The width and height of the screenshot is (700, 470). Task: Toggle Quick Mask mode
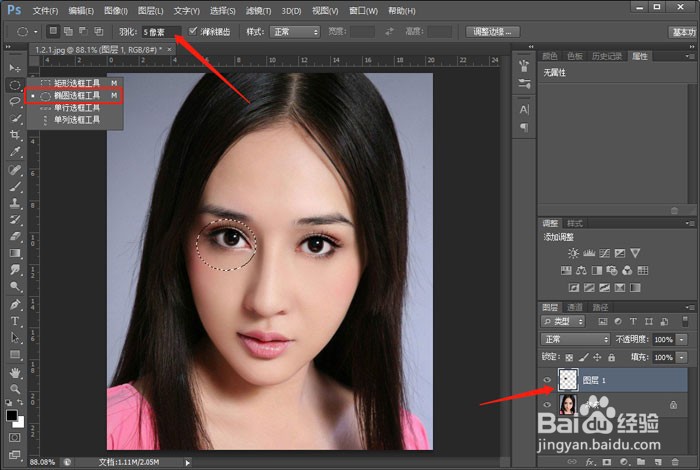coord(15,437)
